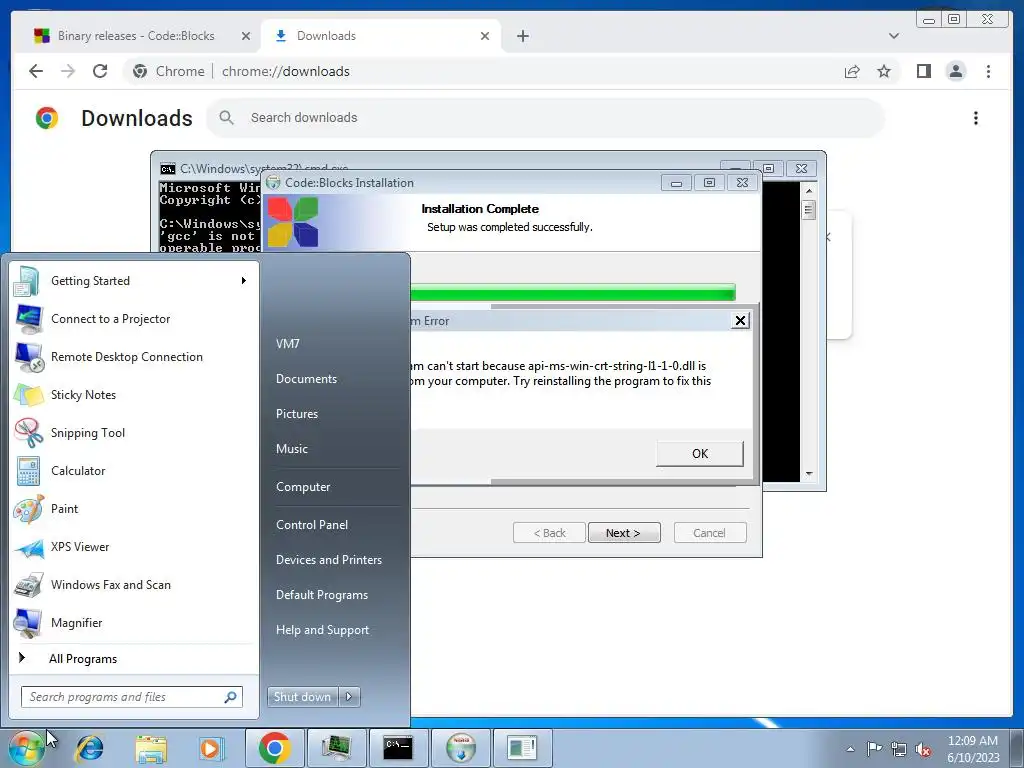The height and width of the screenshot is (768, 1024).
Task: Share this page icon in Chrome
Action: point(852,71)
